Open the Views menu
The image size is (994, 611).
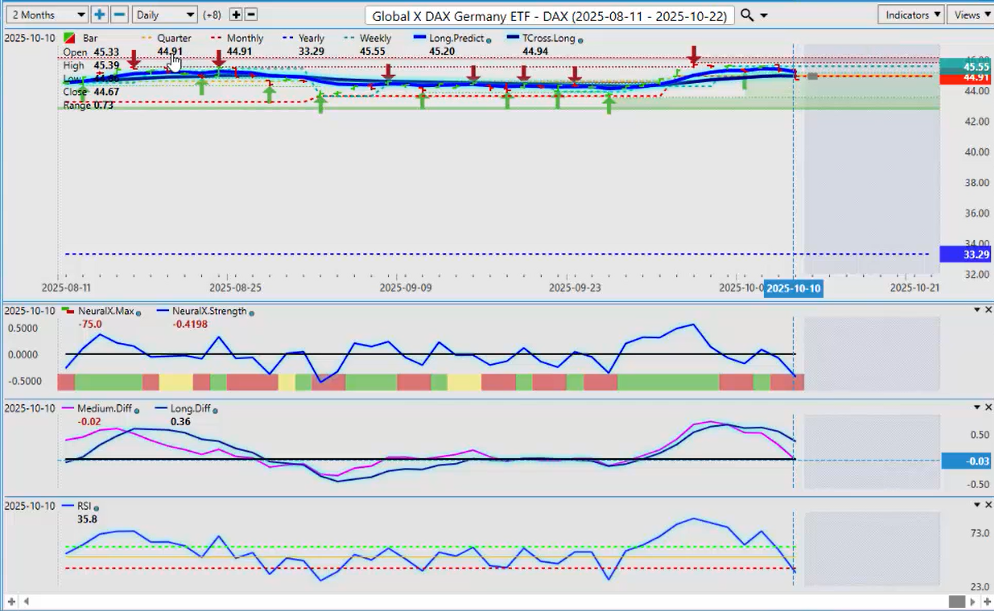click(x=968, y=15)
